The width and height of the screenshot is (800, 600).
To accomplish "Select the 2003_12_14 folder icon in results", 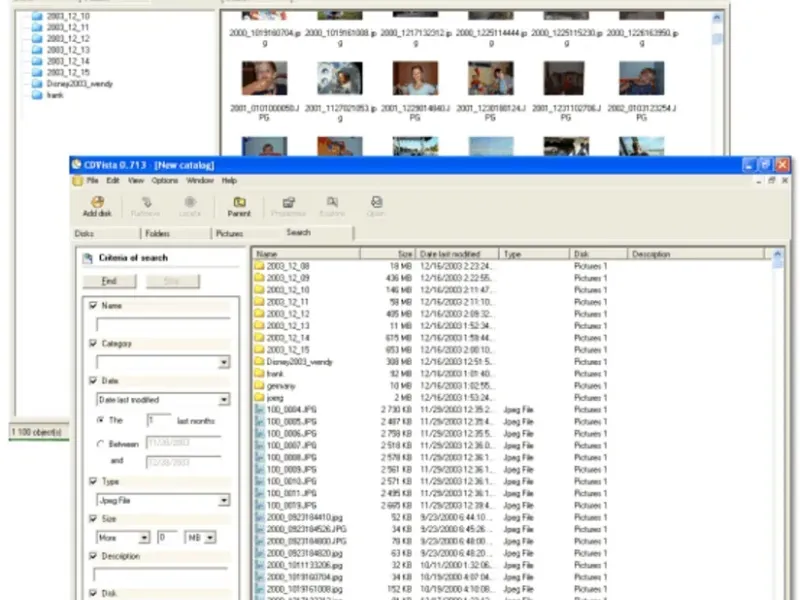I will point(259,338).
